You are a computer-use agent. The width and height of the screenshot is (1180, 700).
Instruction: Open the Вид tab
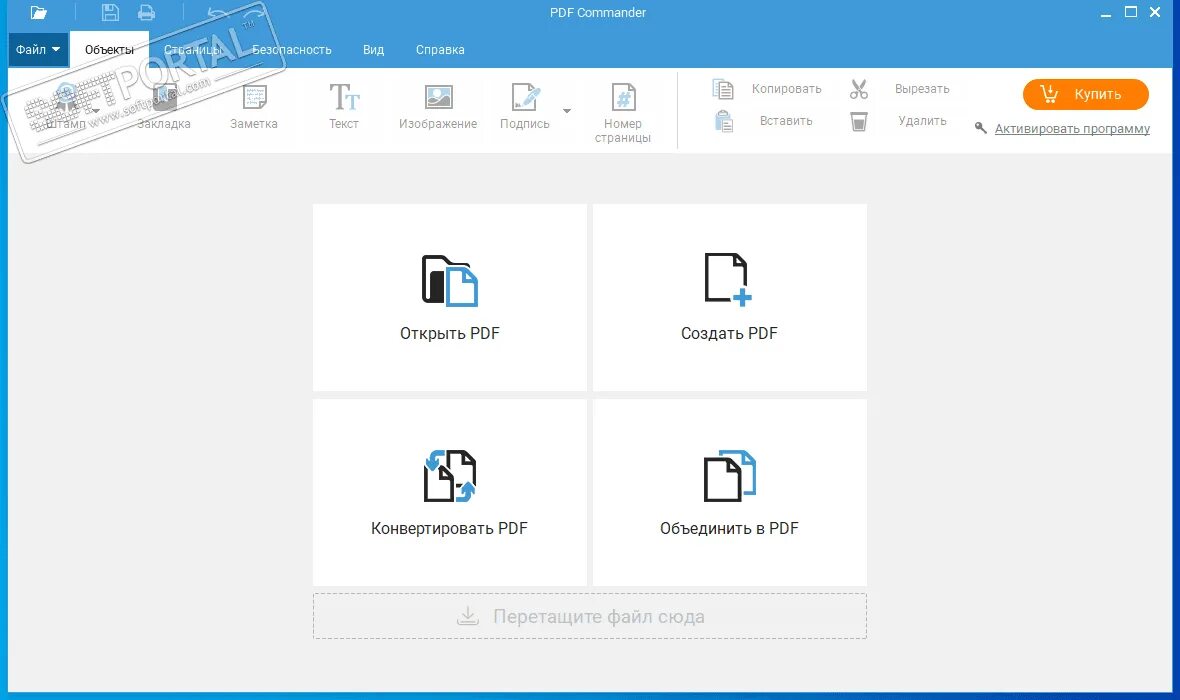tap(373, 50)
